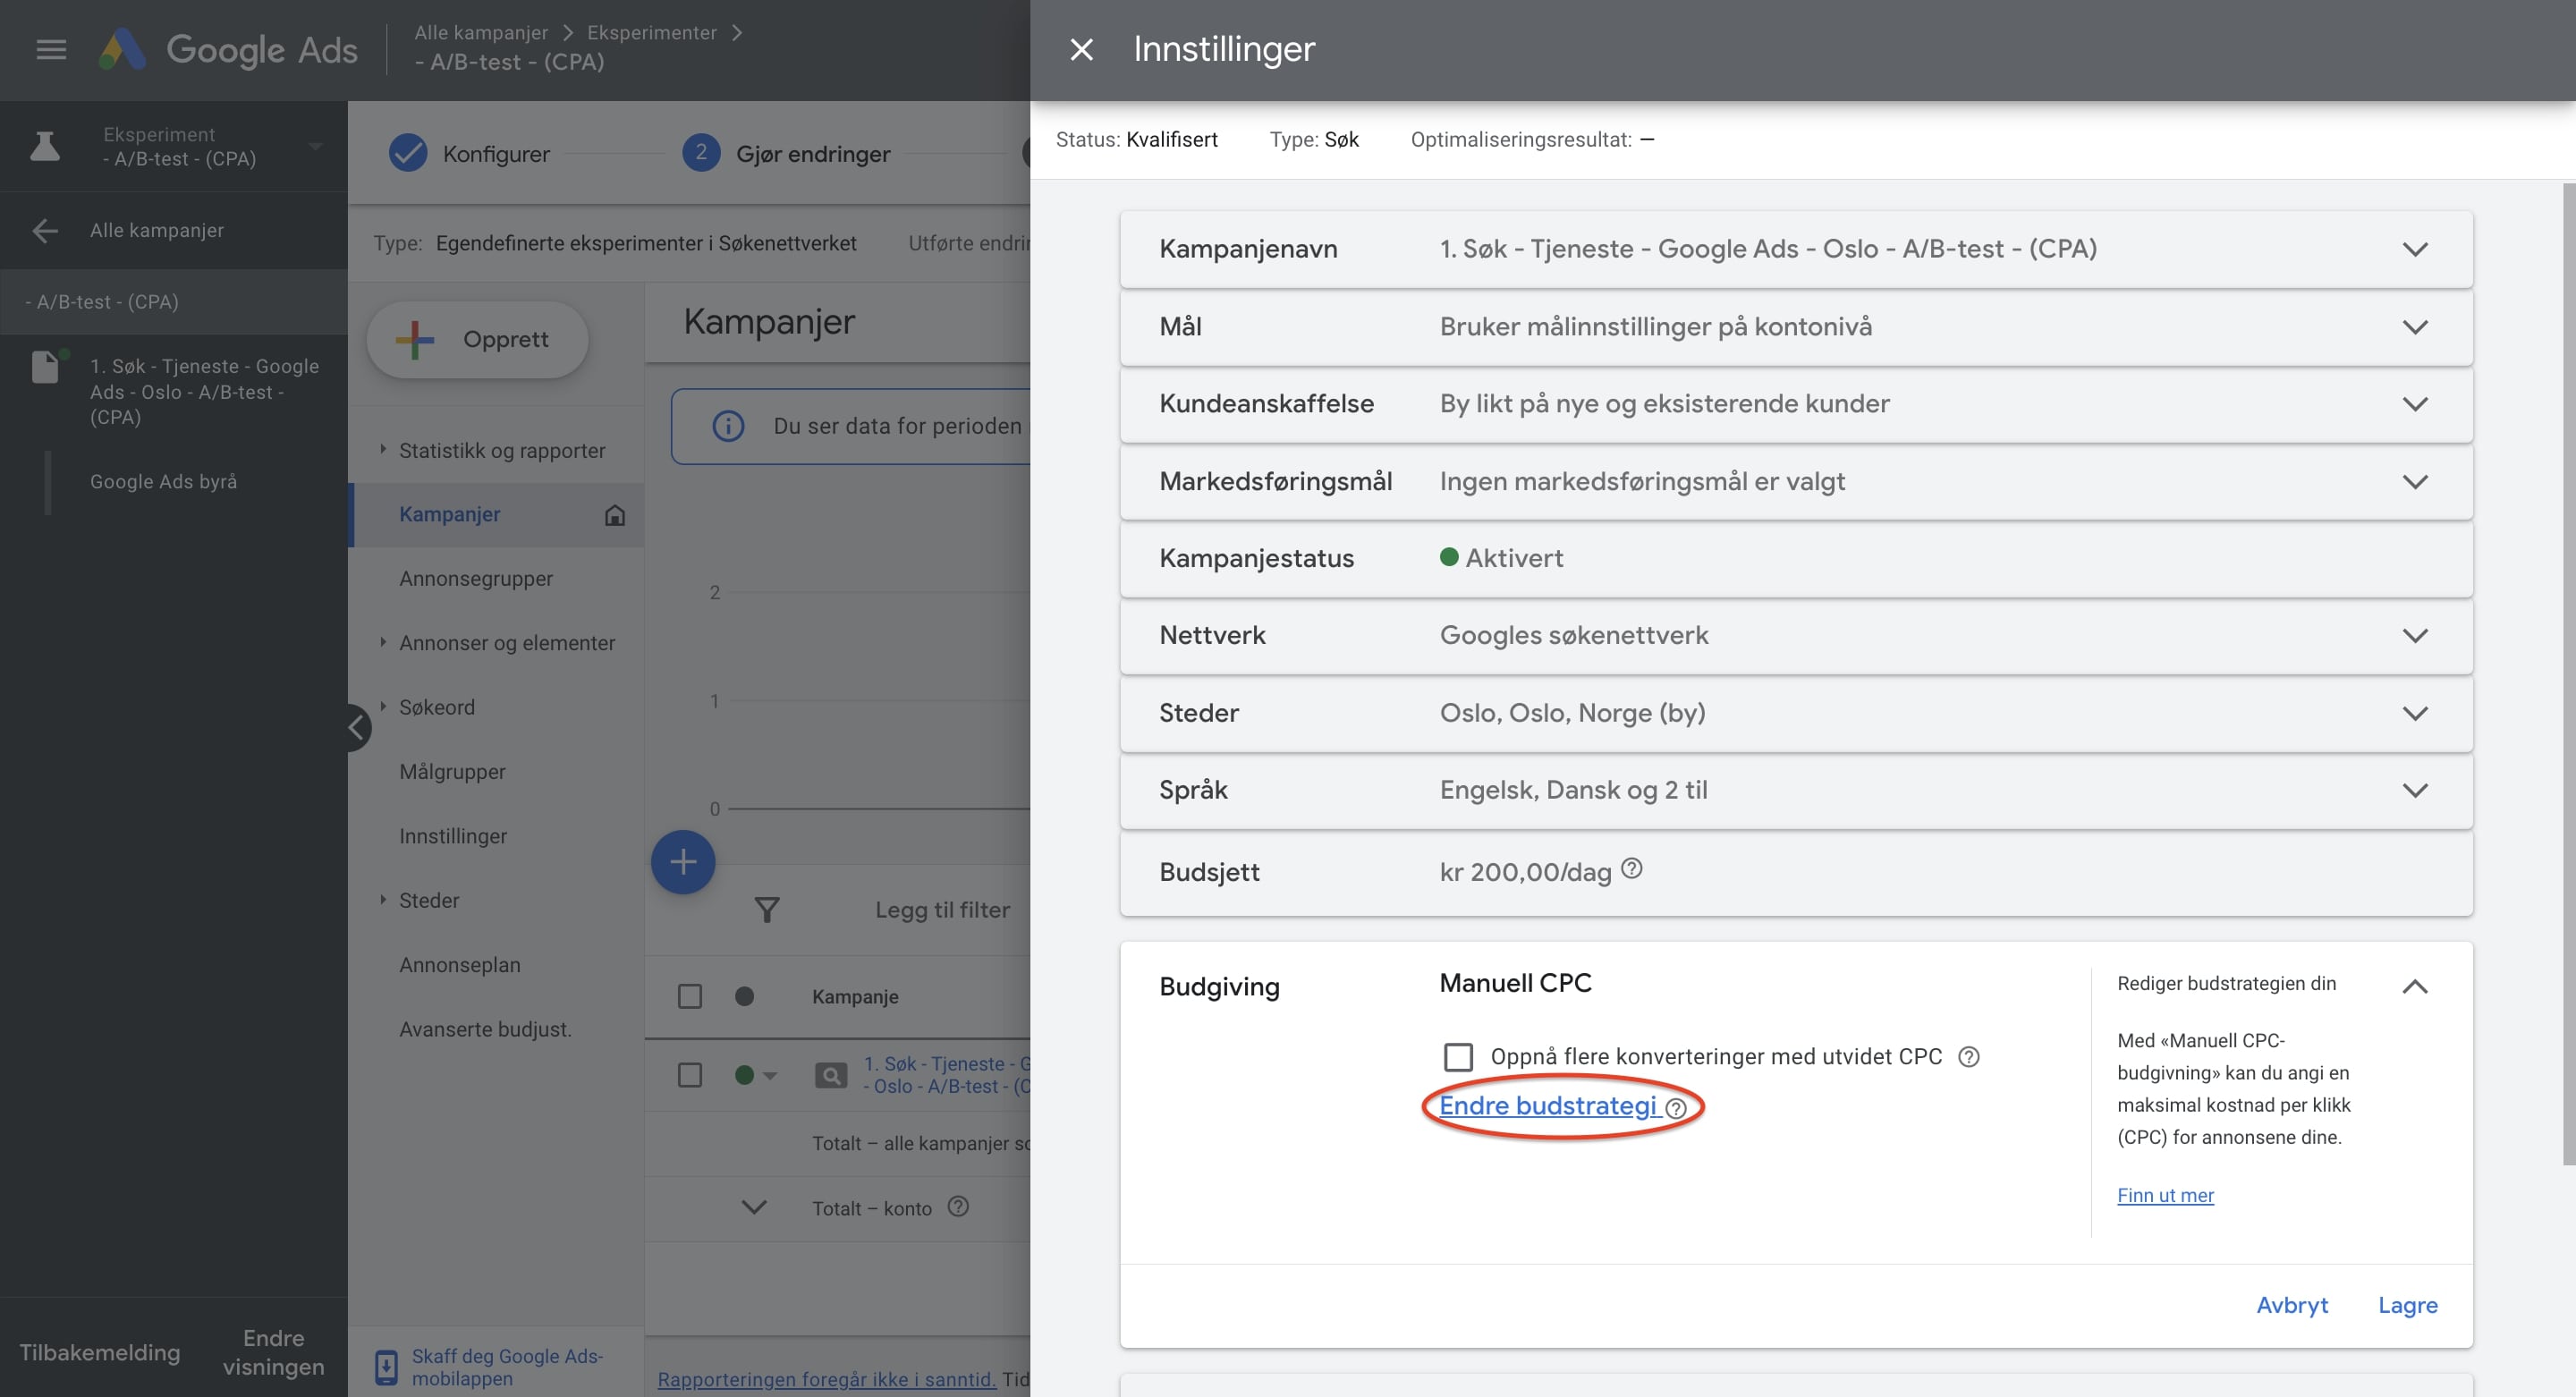Click the Budsjett help question mark icon

1631,868
